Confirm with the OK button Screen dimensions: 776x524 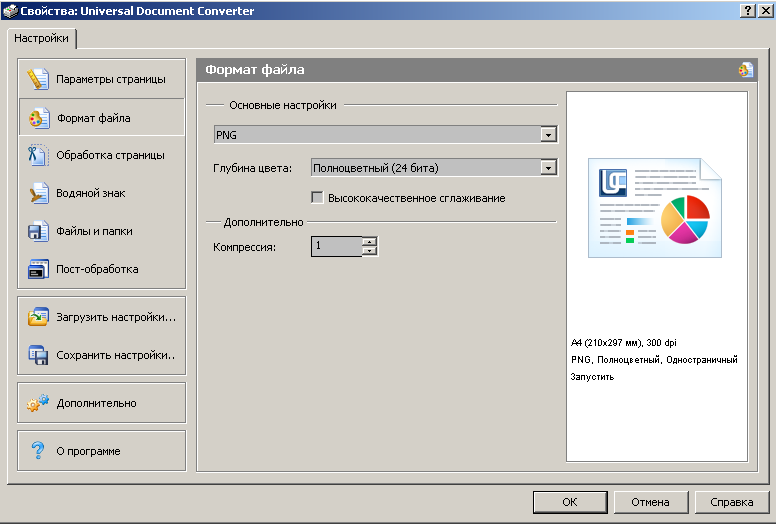[x=570, y=502]
